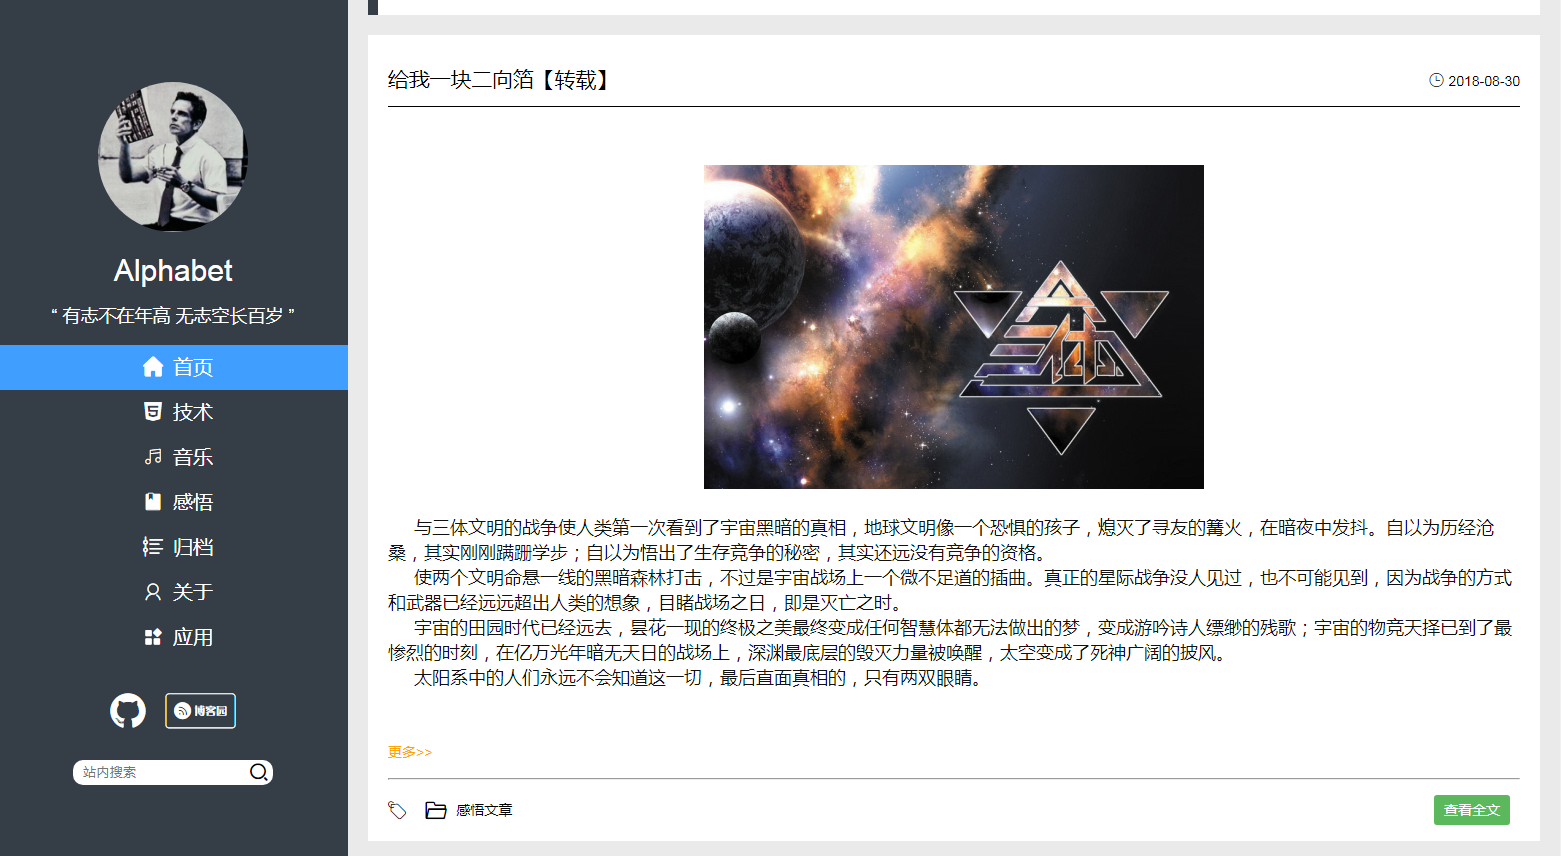The width and height of the screenshot is (1561, 856).
Task: Click the 查看全文 green button
Action: coord(1472,810)
